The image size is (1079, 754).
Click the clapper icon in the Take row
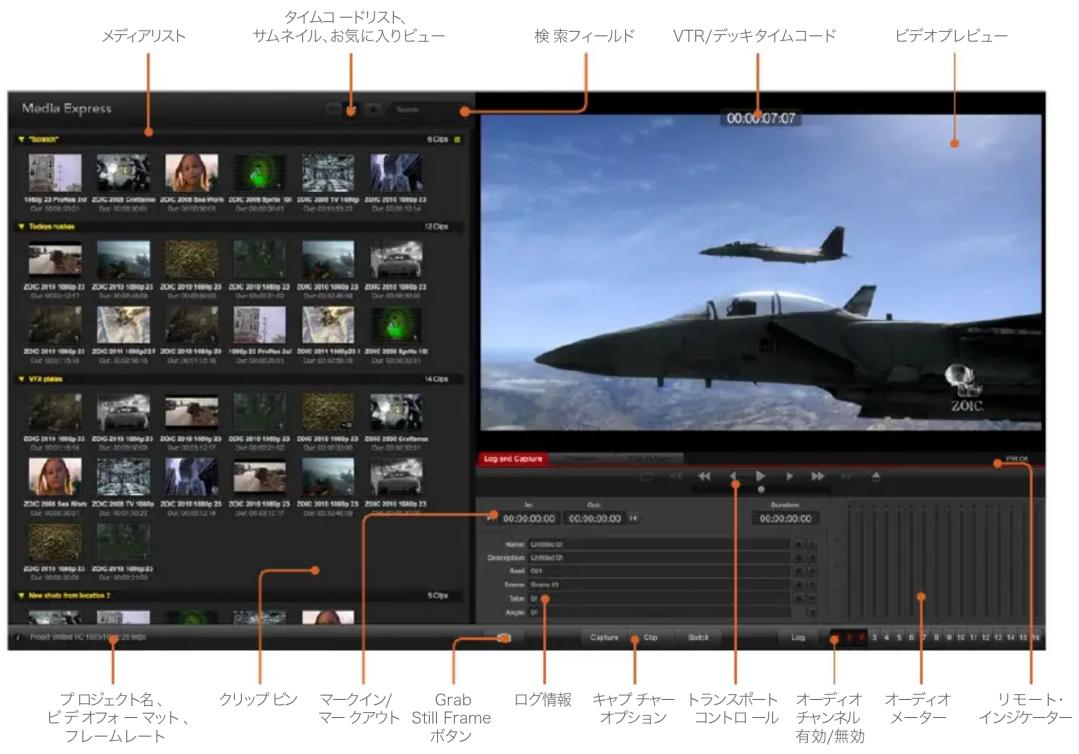click(x=798, y=599)
